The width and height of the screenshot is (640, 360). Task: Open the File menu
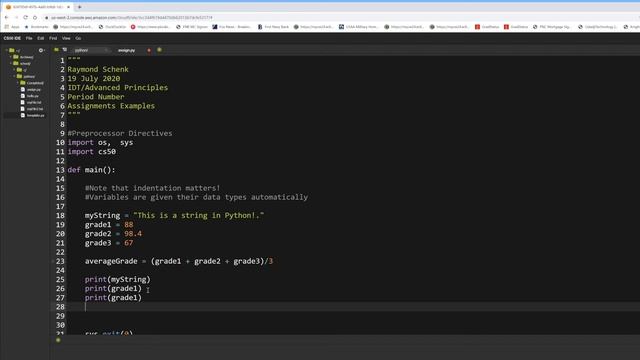[x=29, y=38]
